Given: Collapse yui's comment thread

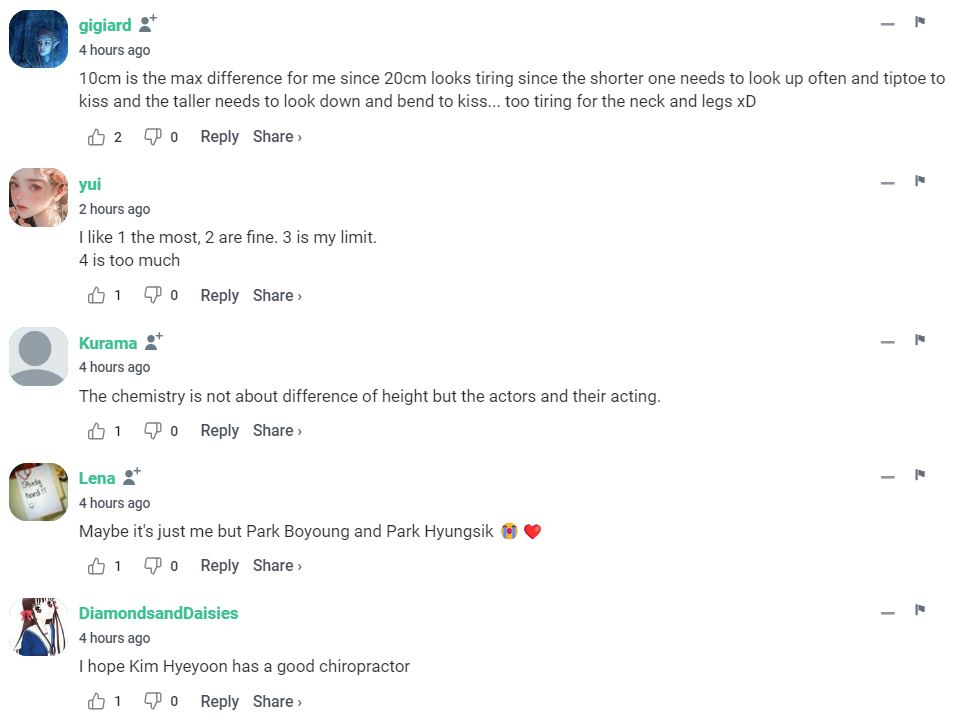Looking at the screenshot, I should (887, 183).
